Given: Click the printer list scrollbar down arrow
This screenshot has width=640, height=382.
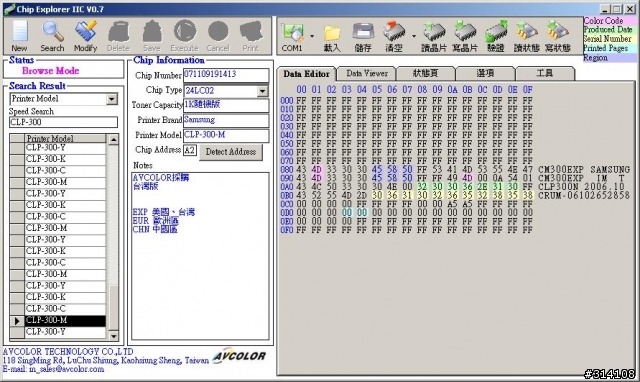Looking at the screenshot, I should point(113,336).
